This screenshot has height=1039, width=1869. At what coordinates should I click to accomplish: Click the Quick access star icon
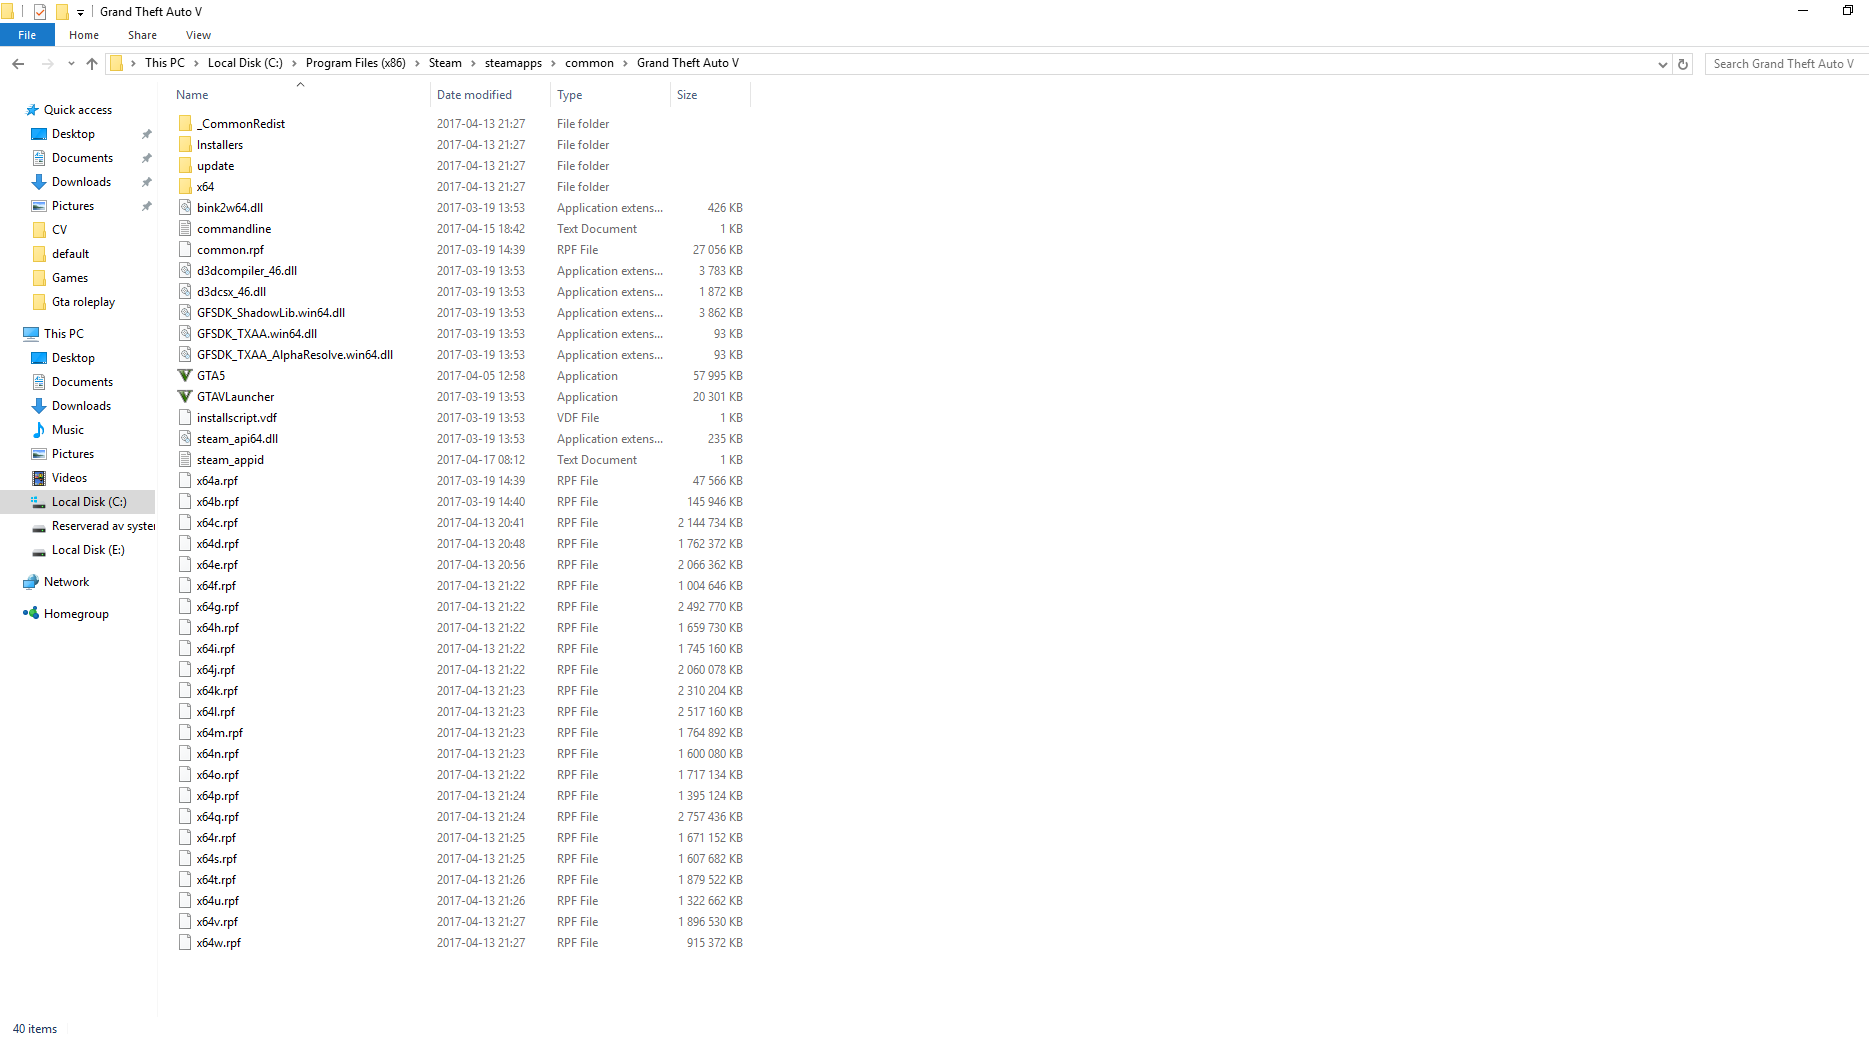tap(32, 110)
